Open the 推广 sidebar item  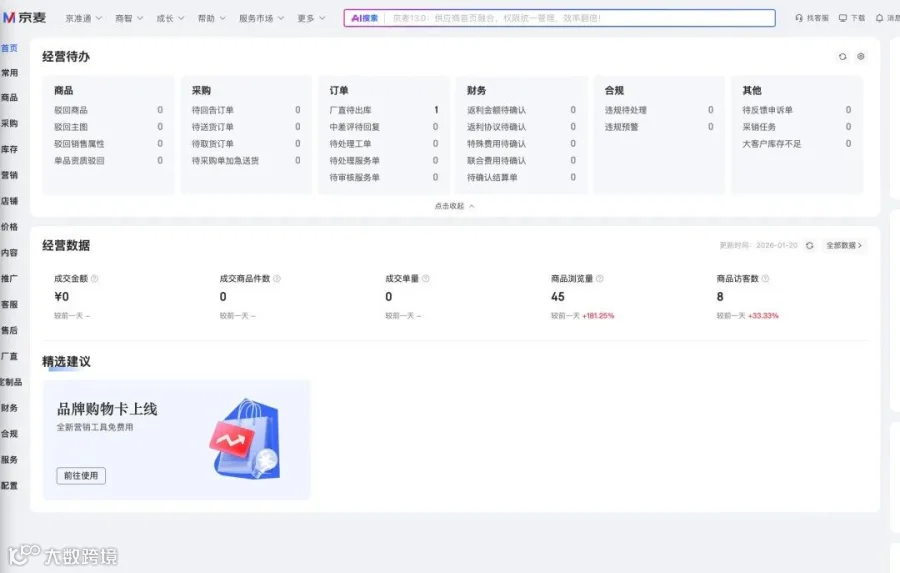point(9,278)
